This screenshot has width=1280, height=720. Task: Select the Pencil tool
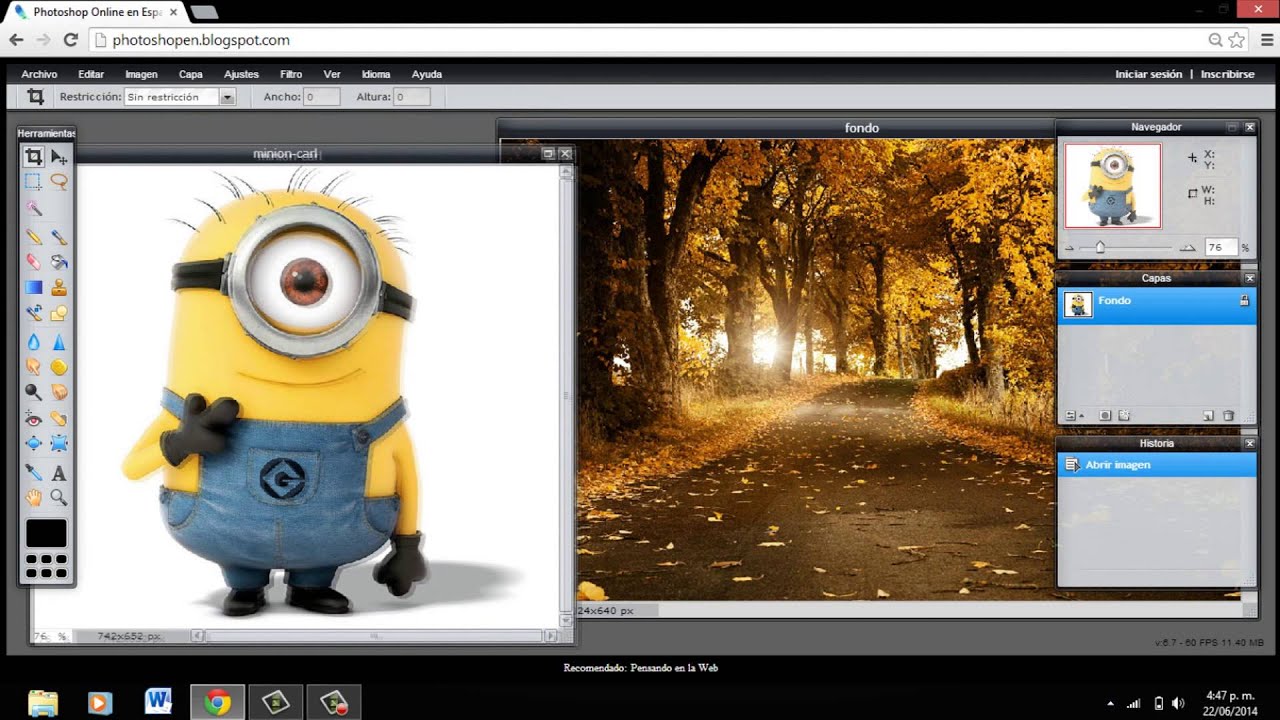(x=33, y=237)
